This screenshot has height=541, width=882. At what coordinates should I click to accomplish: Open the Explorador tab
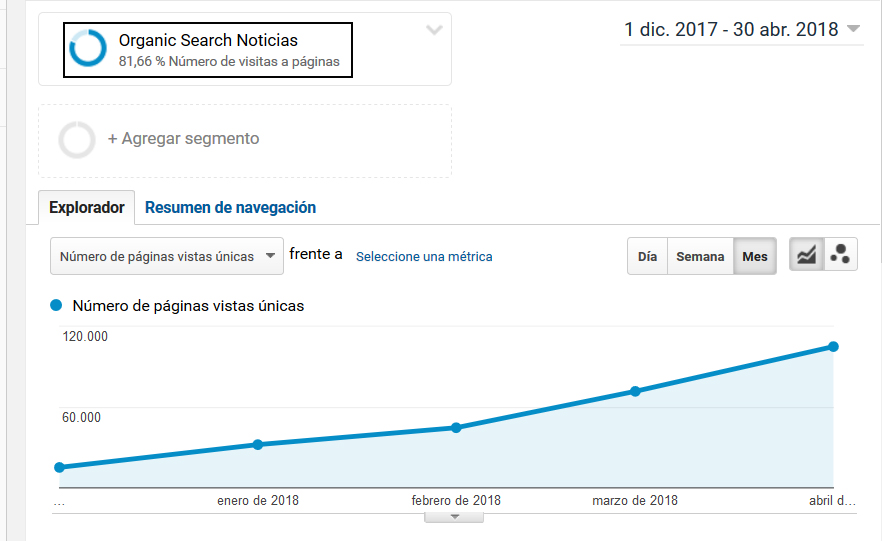(x=87, y=208)
